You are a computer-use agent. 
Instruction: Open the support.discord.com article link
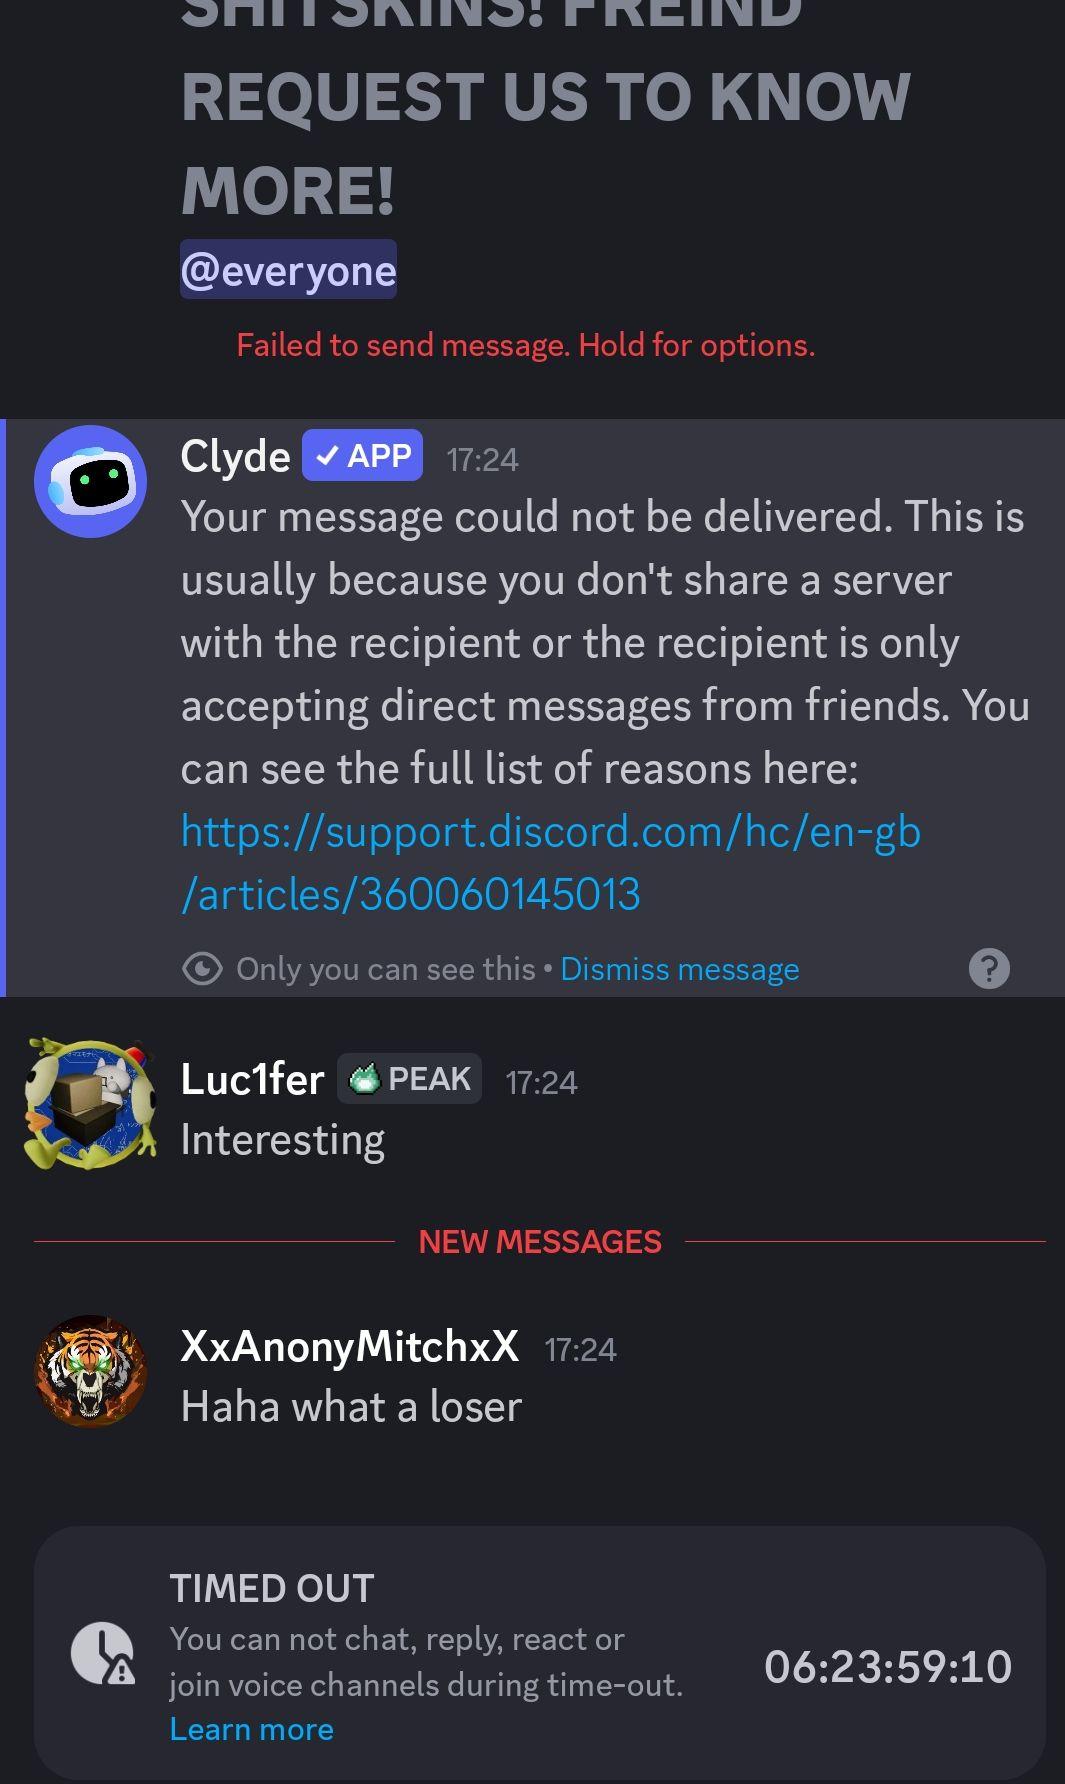(x=550, y=862)
